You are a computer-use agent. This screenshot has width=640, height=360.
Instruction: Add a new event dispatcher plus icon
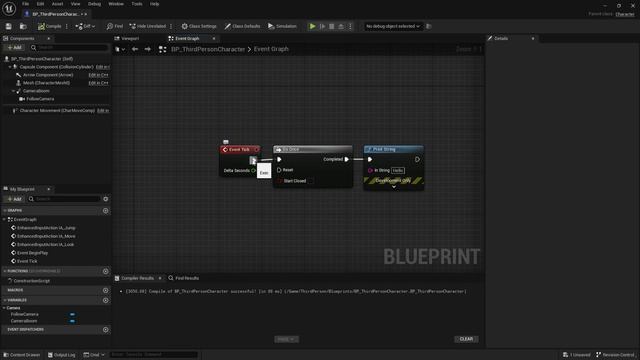coord(106,329)
